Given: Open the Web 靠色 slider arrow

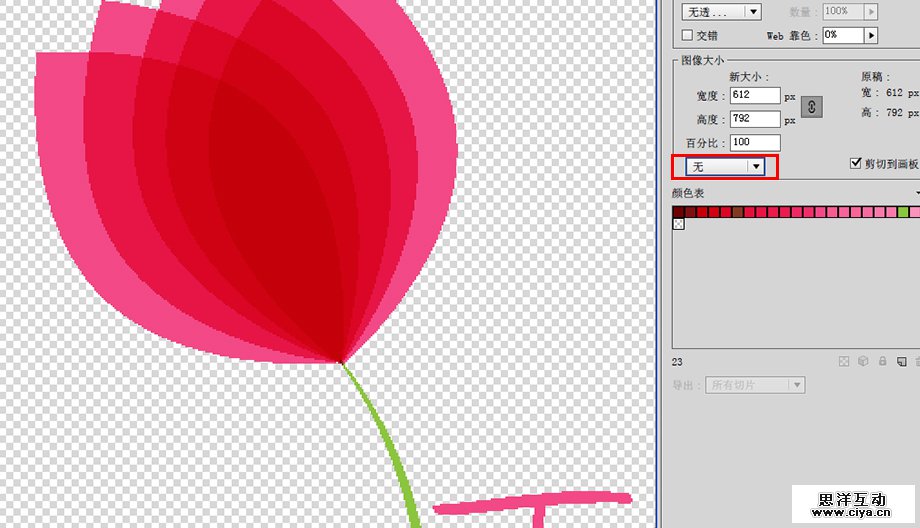Looking at the screenshot, I should pyautogui.click(x=871, y=35).
